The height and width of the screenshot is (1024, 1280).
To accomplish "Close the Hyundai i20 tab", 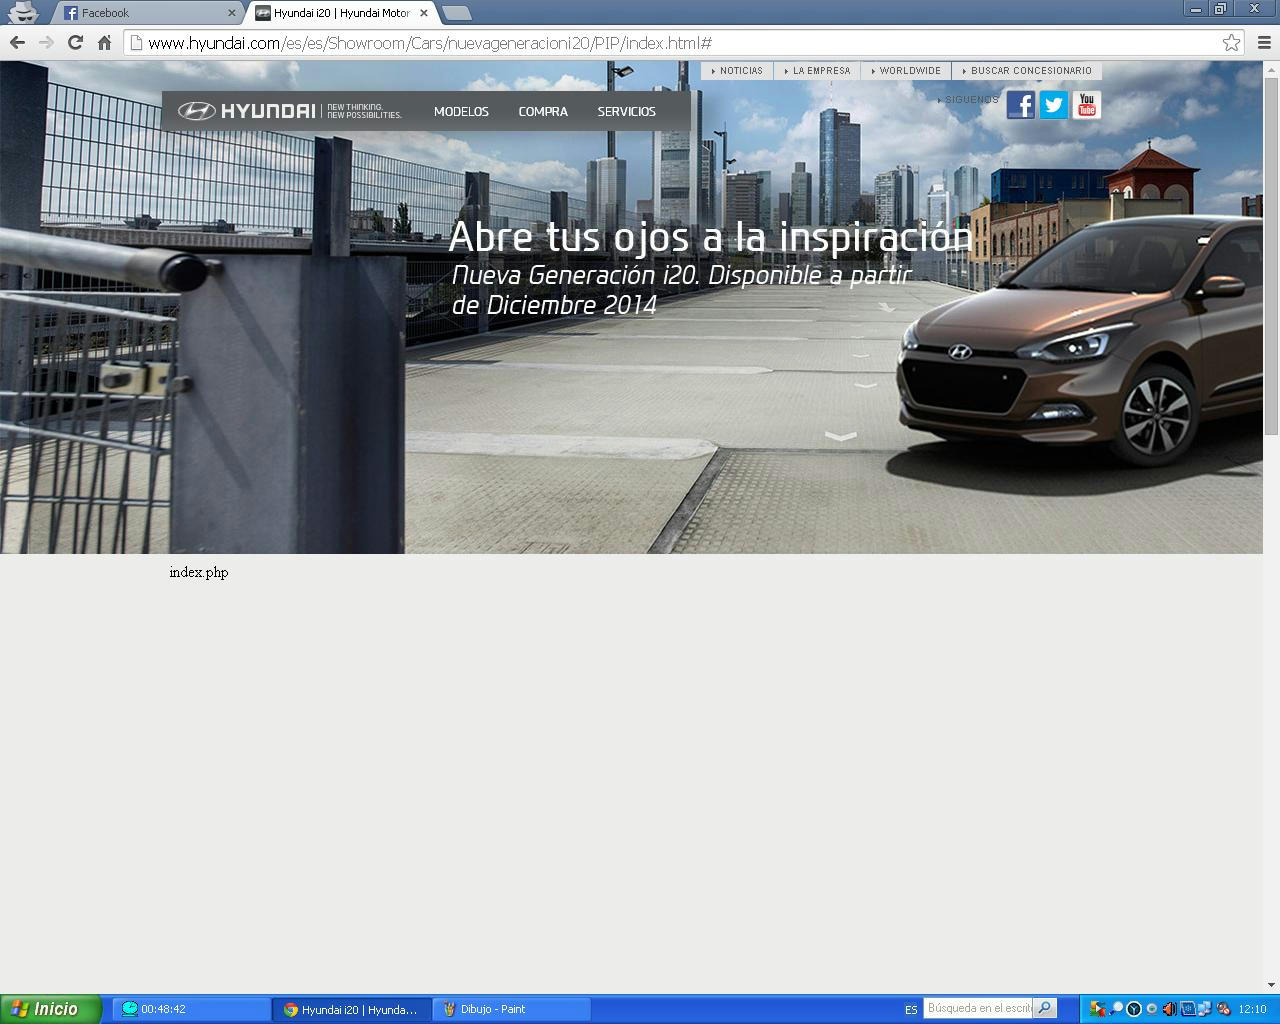I will tap(424, 13).
